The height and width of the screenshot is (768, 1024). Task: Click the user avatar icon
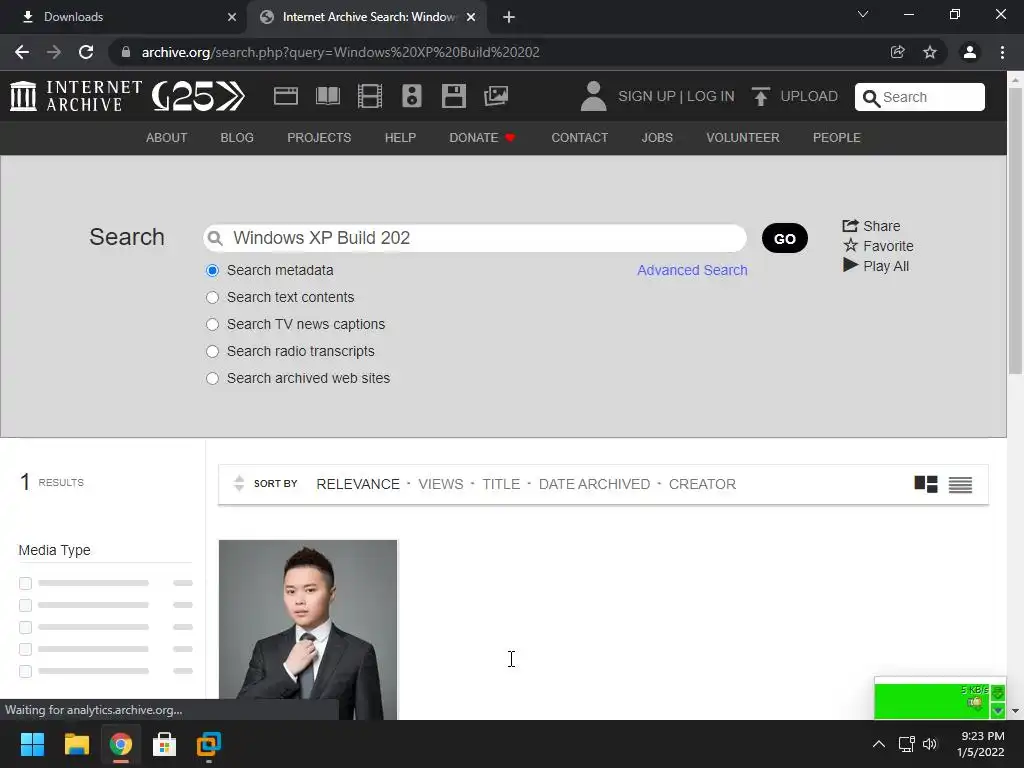pyautogui.click(x=593, y=96)
